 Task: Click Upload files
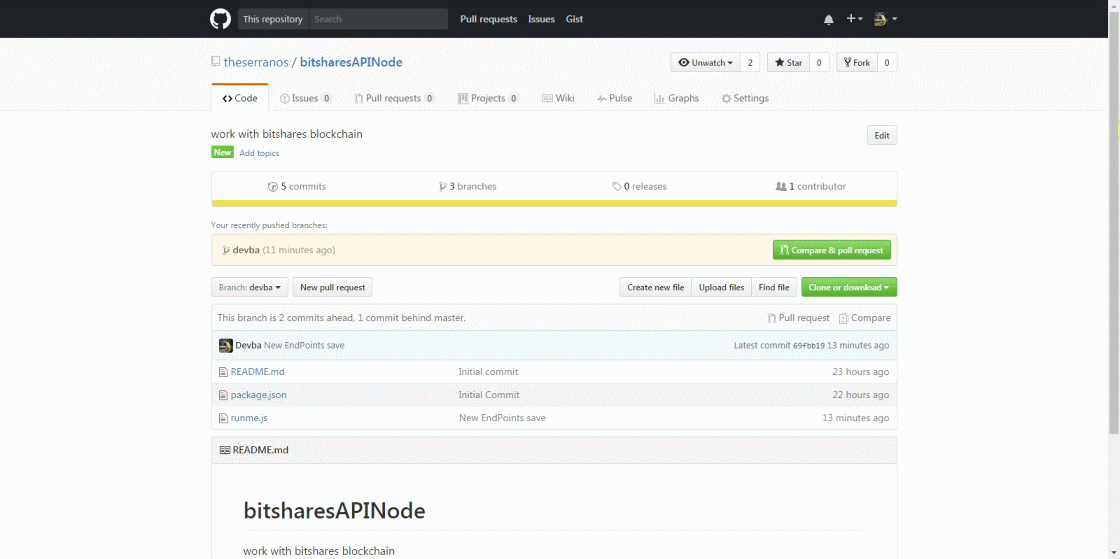(721, 287)
